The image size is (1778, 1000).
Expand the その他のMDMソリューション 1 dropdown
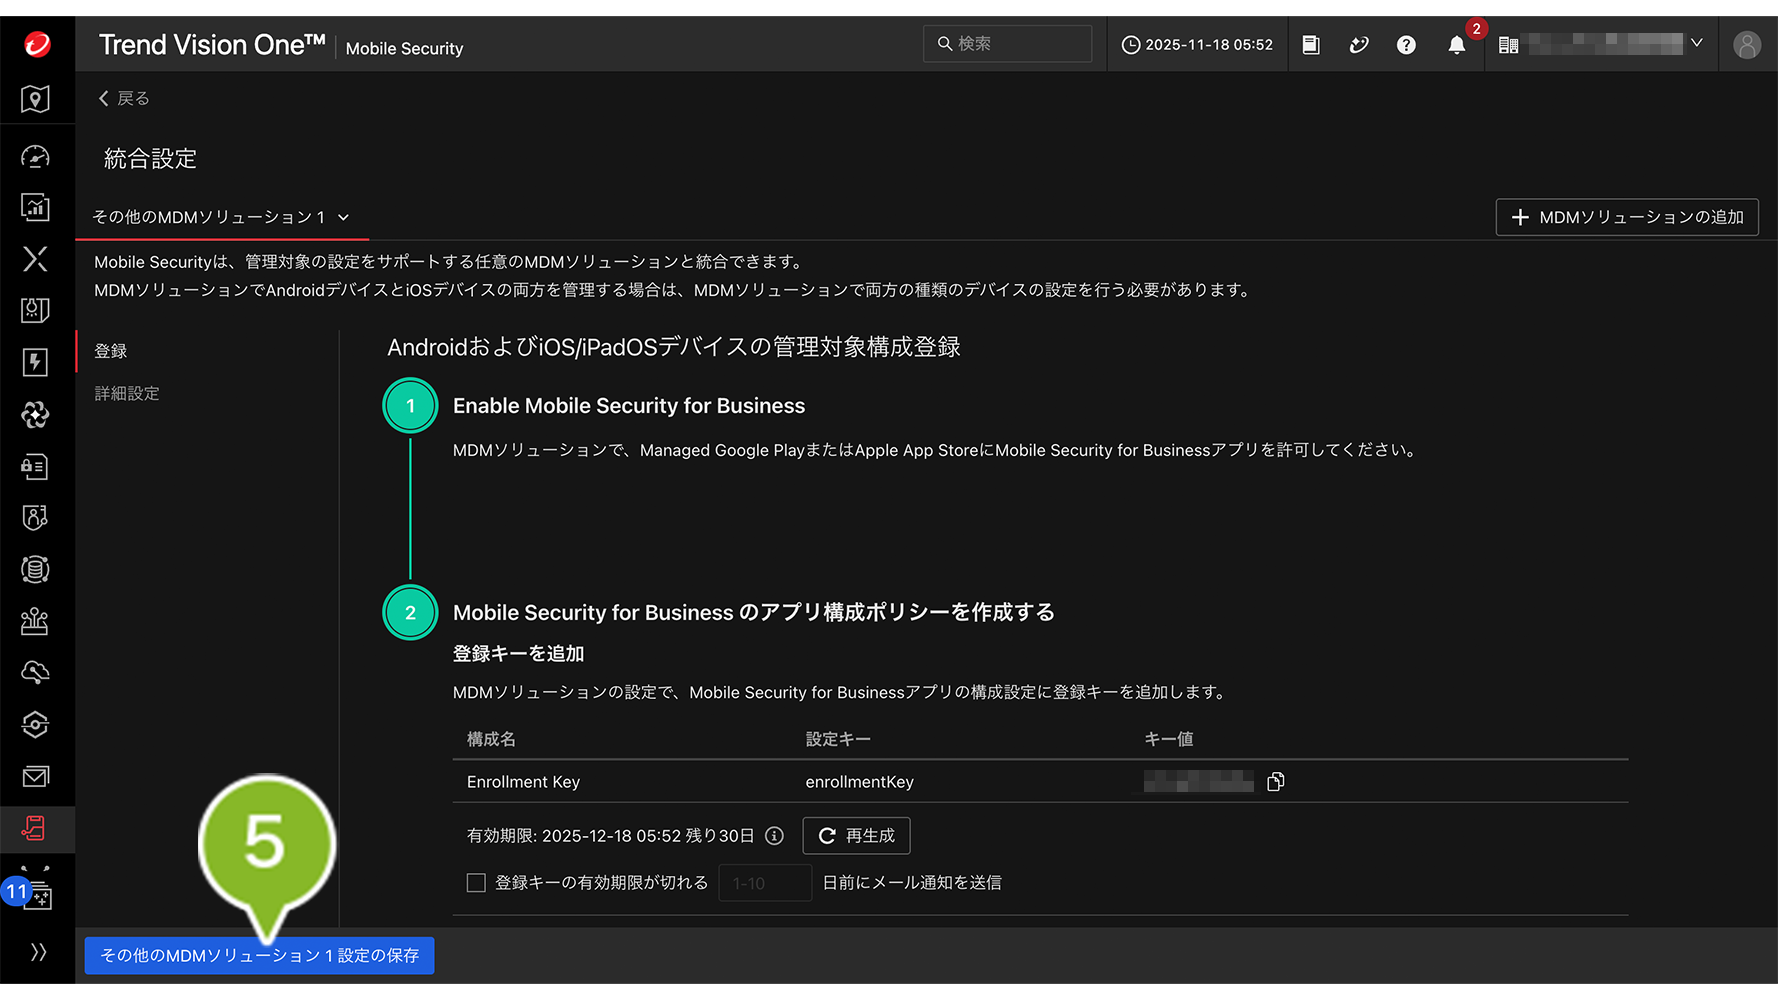(x=220, y=217)
